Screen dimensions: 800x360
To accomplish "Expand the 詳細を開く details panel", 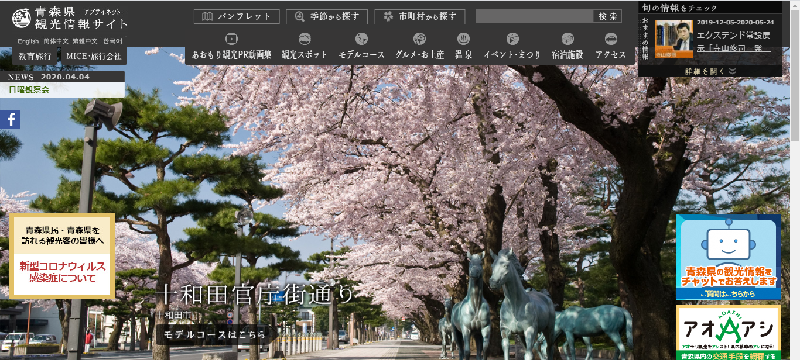I will (x=710, y=71).
